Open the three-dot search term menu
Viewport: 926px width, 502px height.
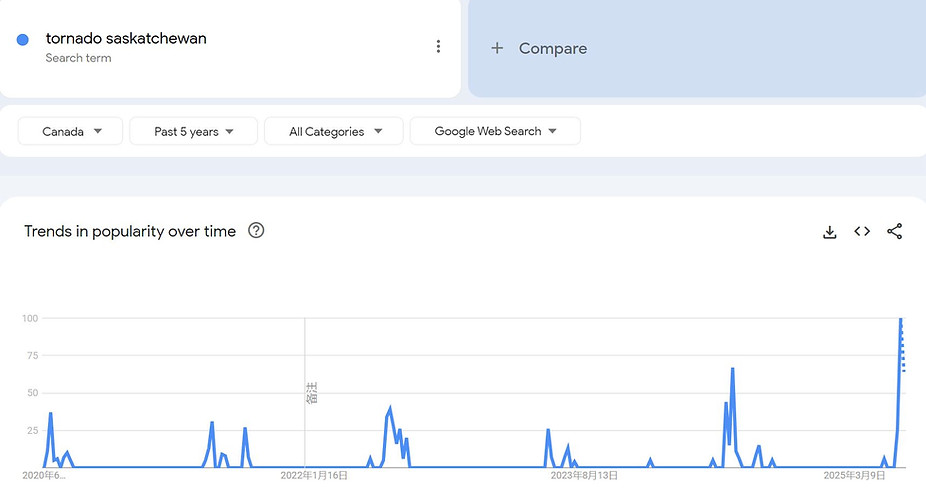pos(438,47)
